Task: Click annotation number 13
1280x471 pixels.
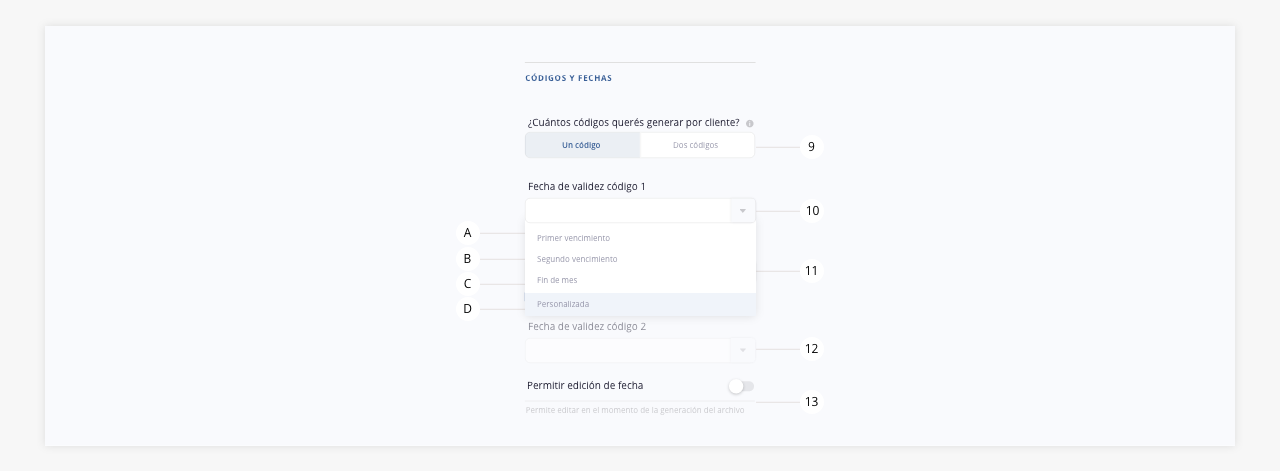Action: 812,402
